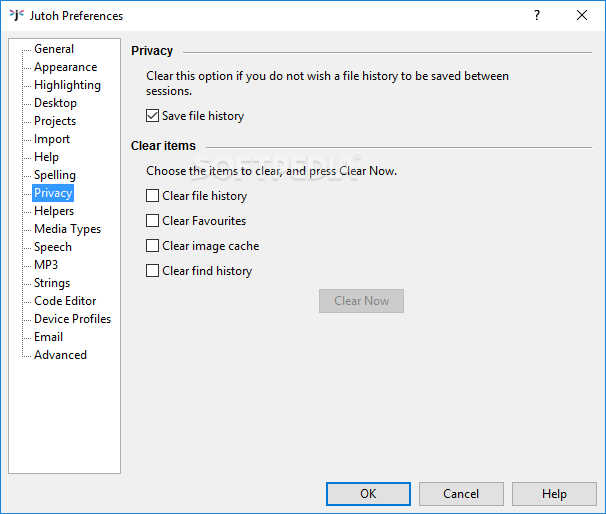Select Appearance in the preferences list
606x514 pixels.
pos(65,67)
